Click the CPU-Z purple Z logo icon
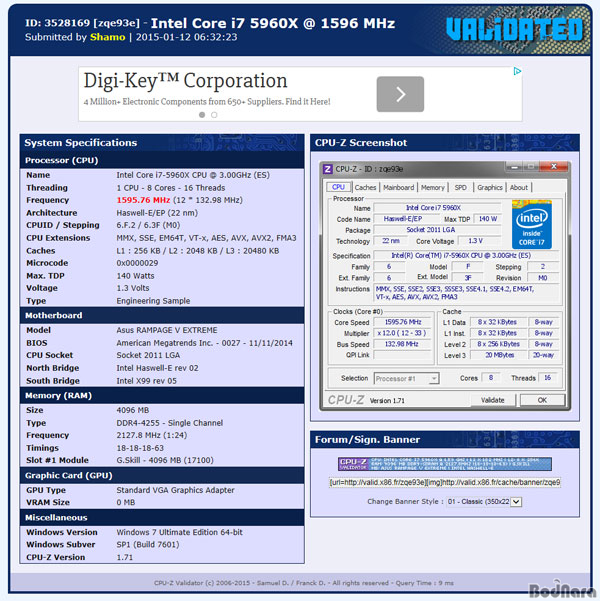600x601 pixels. coord(327,169)
